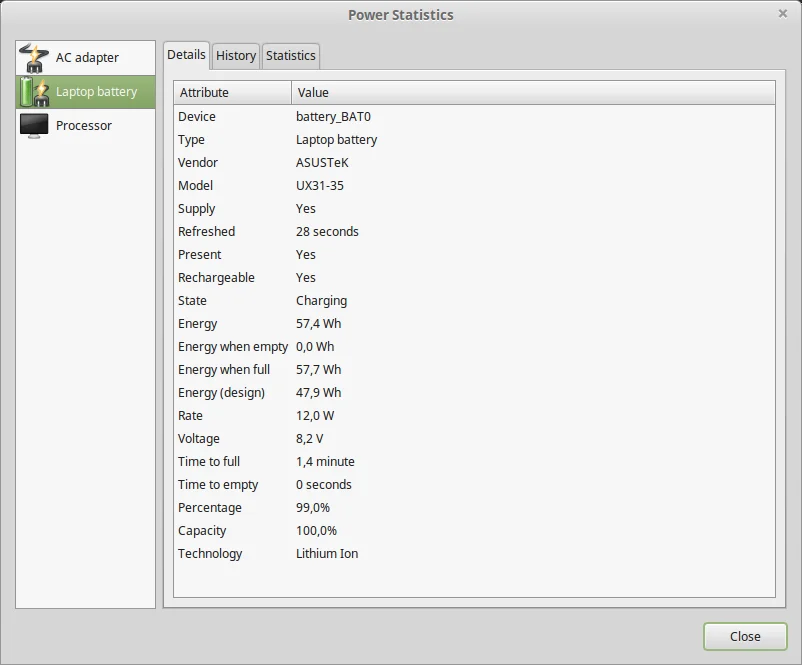Select the 'Energy (design)' label
Image resolution: width=802 pixels, height=665 pixels.
[221, 393]
